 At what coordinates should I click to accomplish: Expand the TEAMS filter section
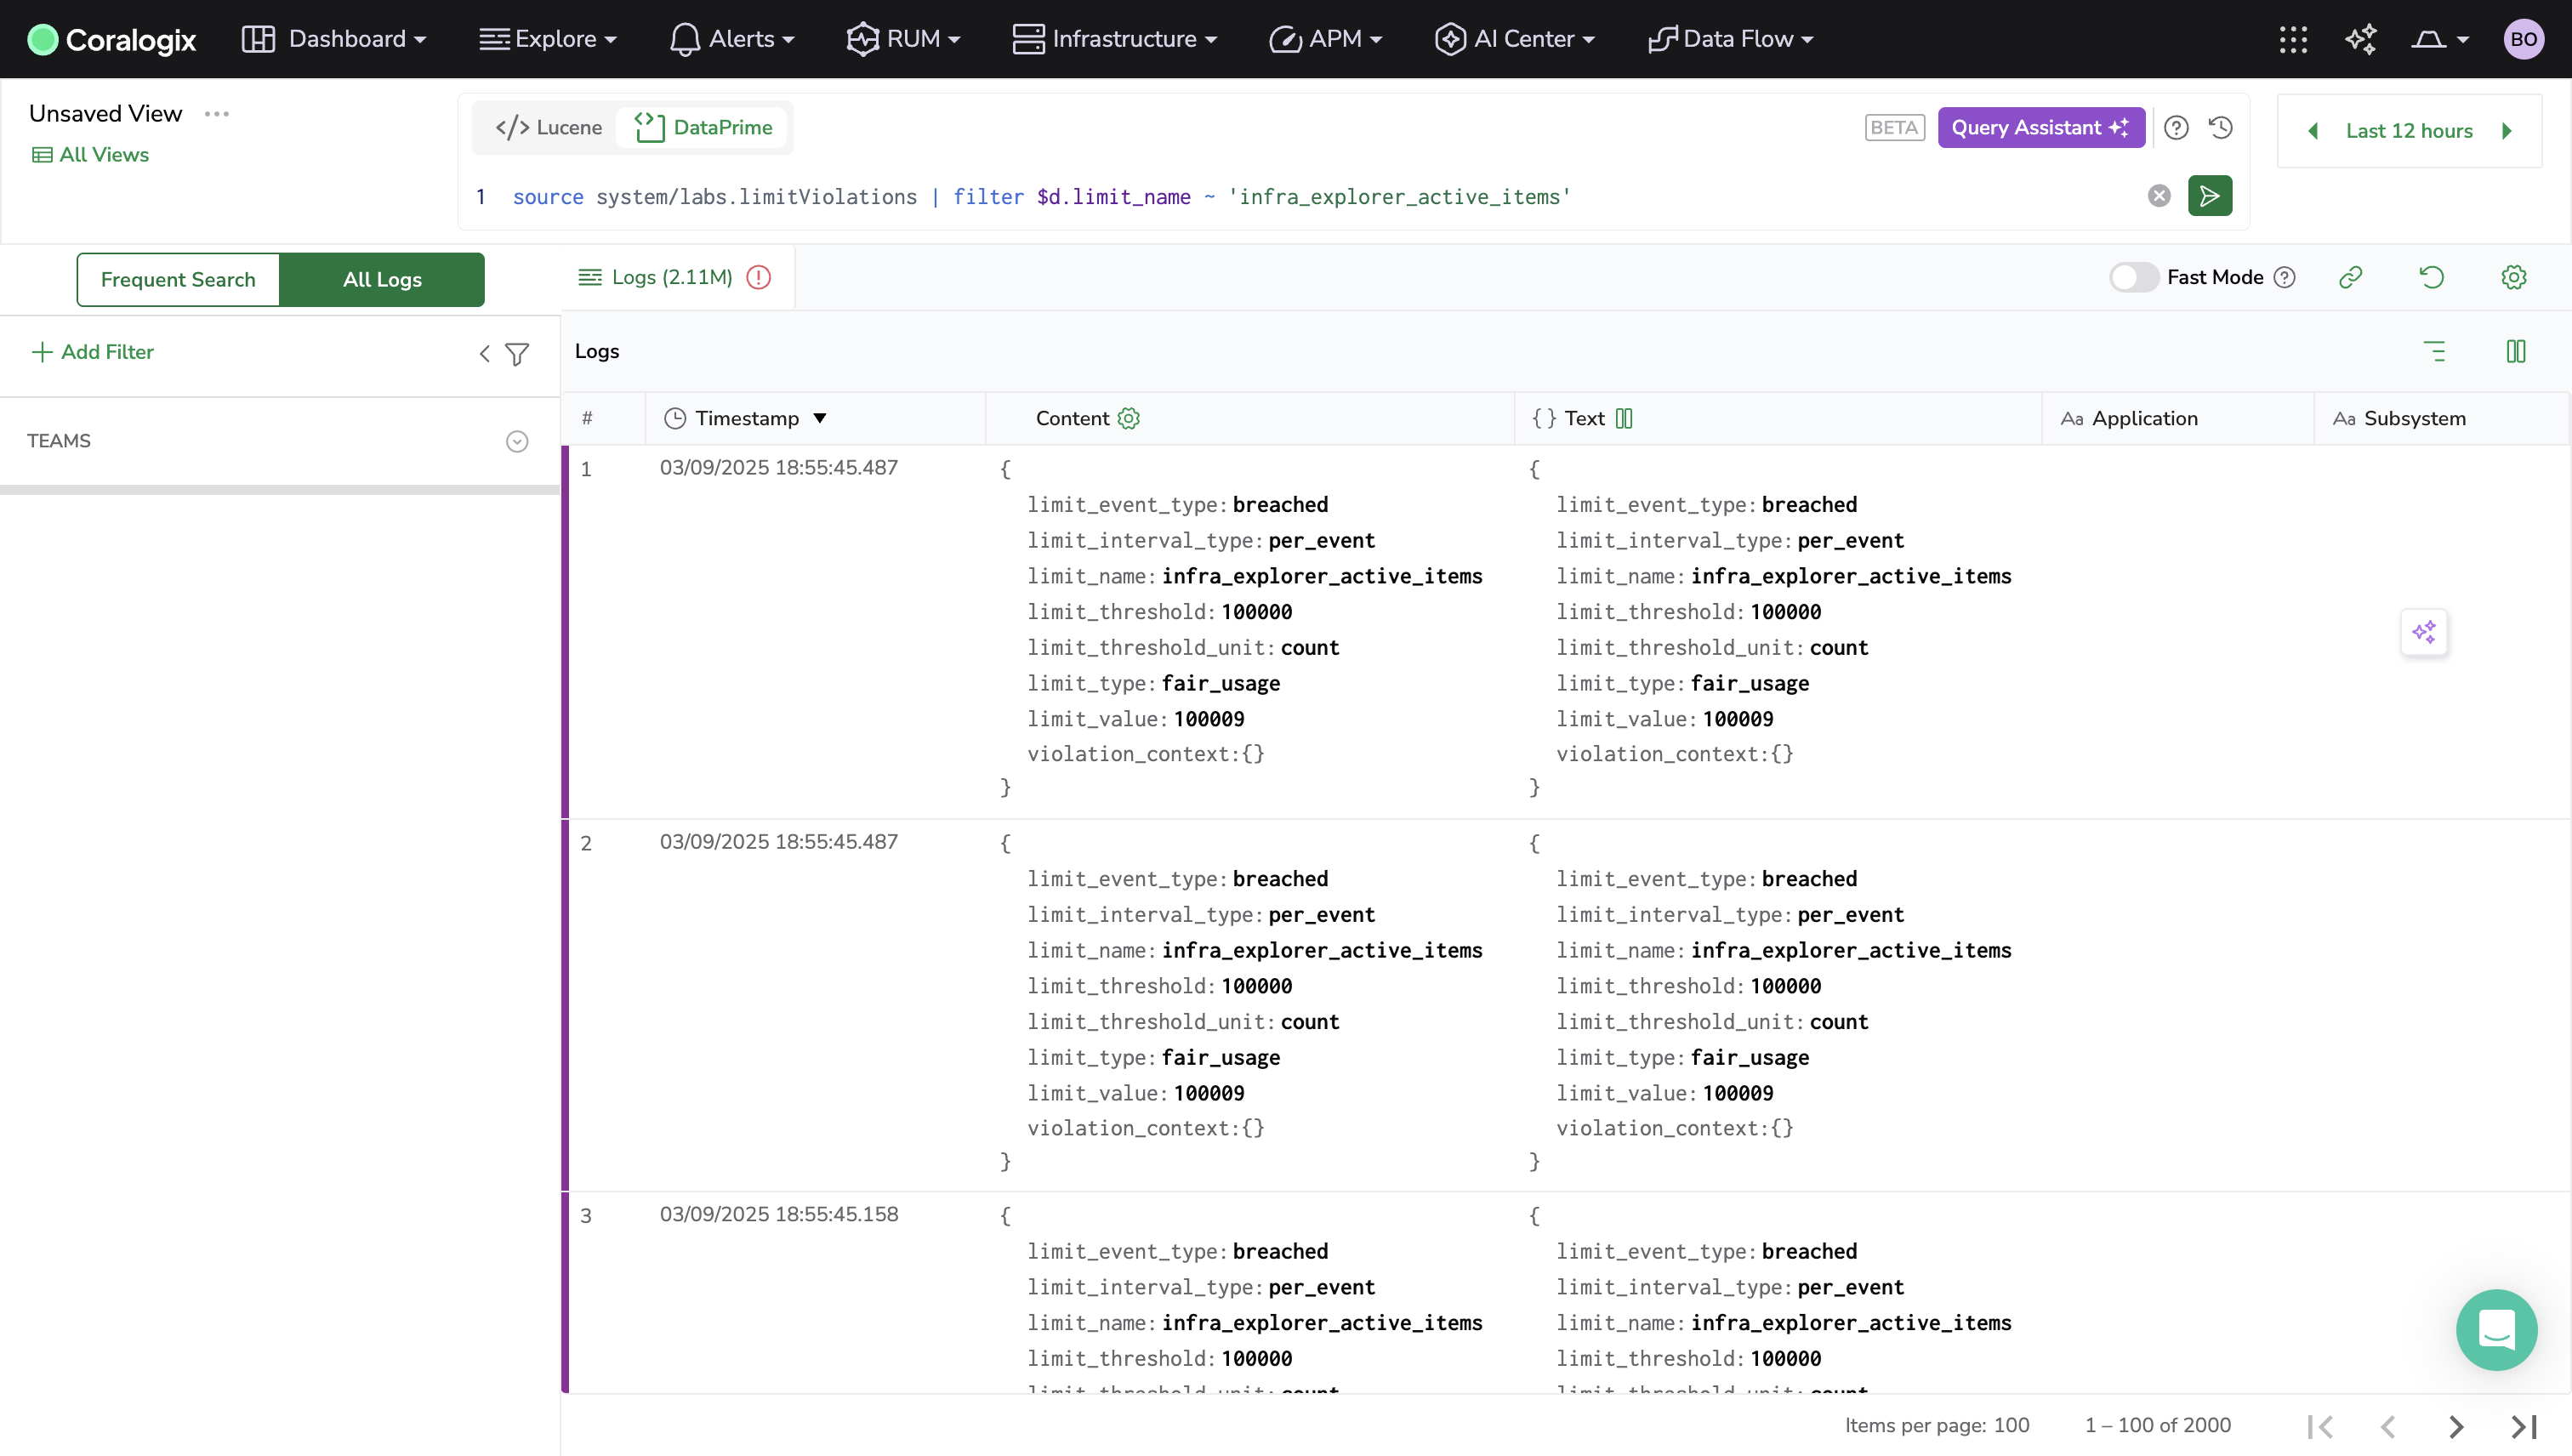click(517, 441)
